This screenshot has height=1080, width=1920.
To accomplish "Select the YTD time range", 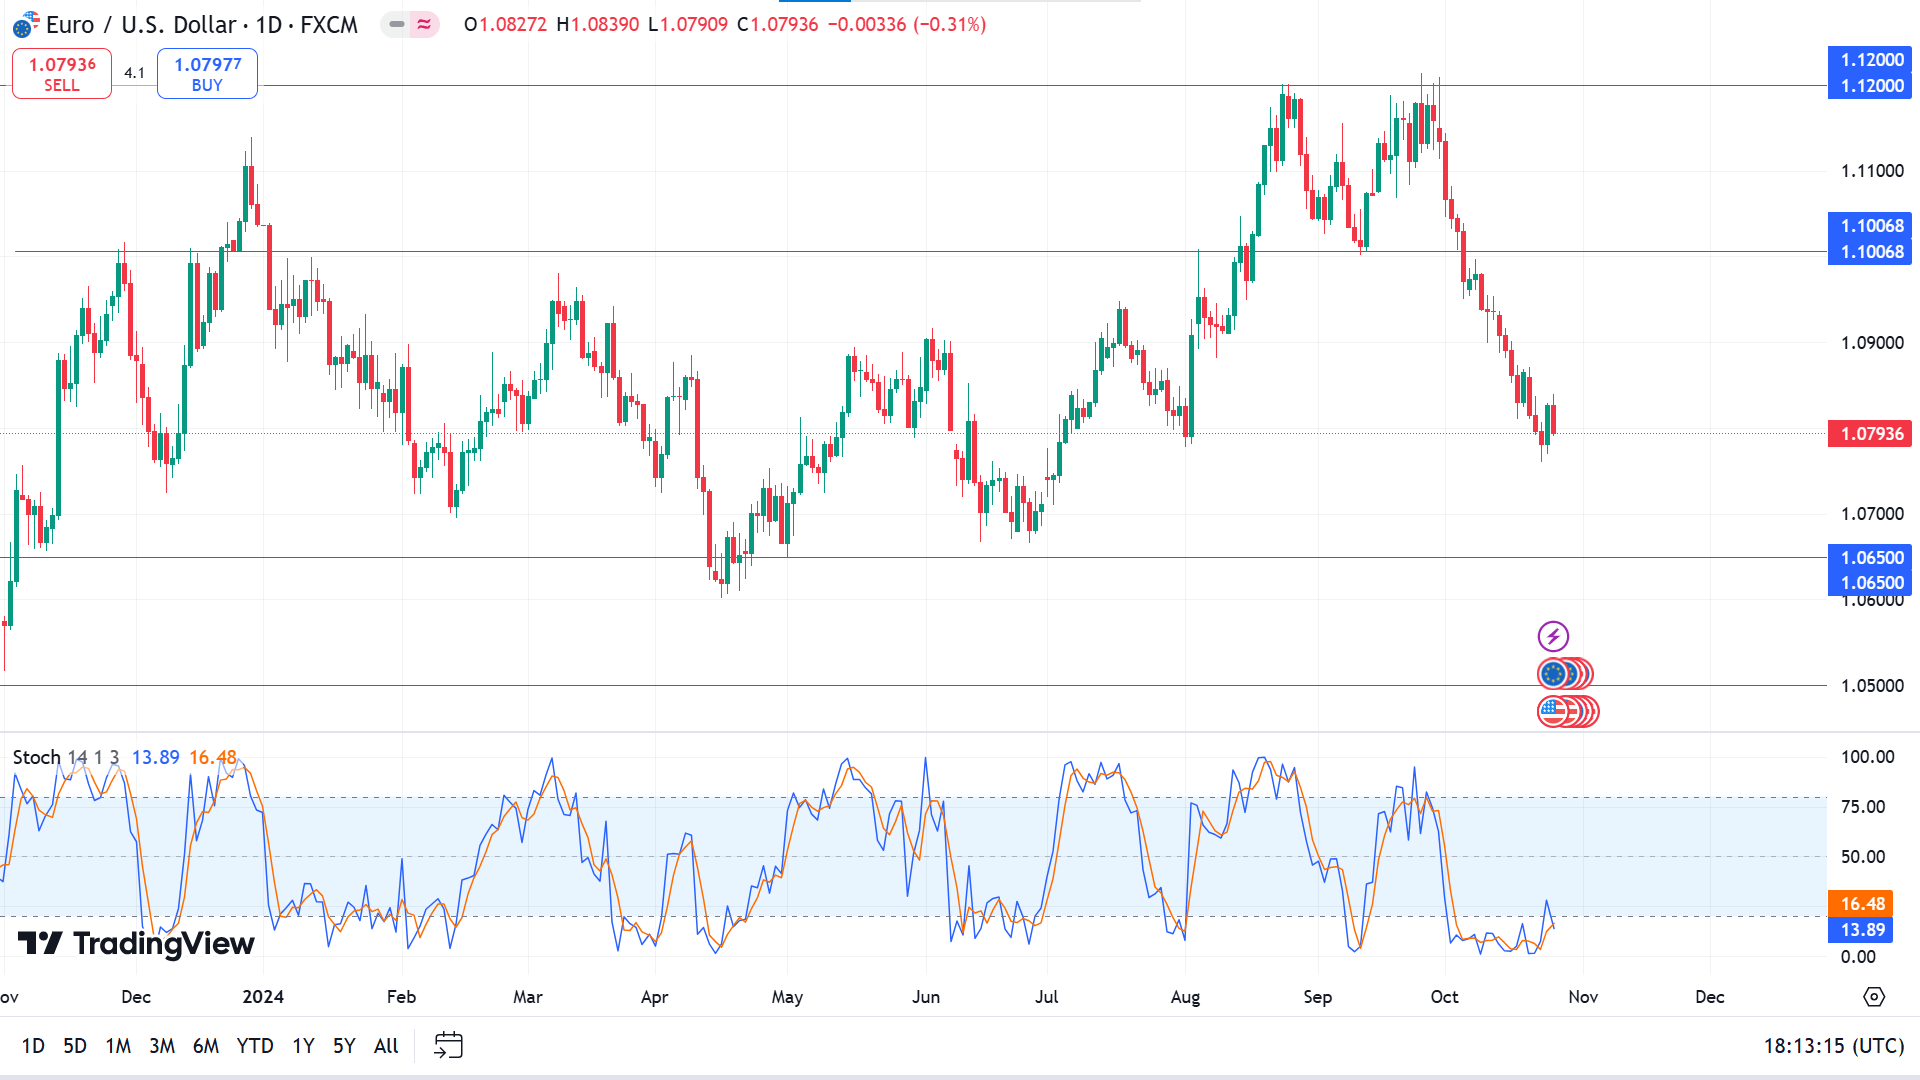I will click(255, 1046).
